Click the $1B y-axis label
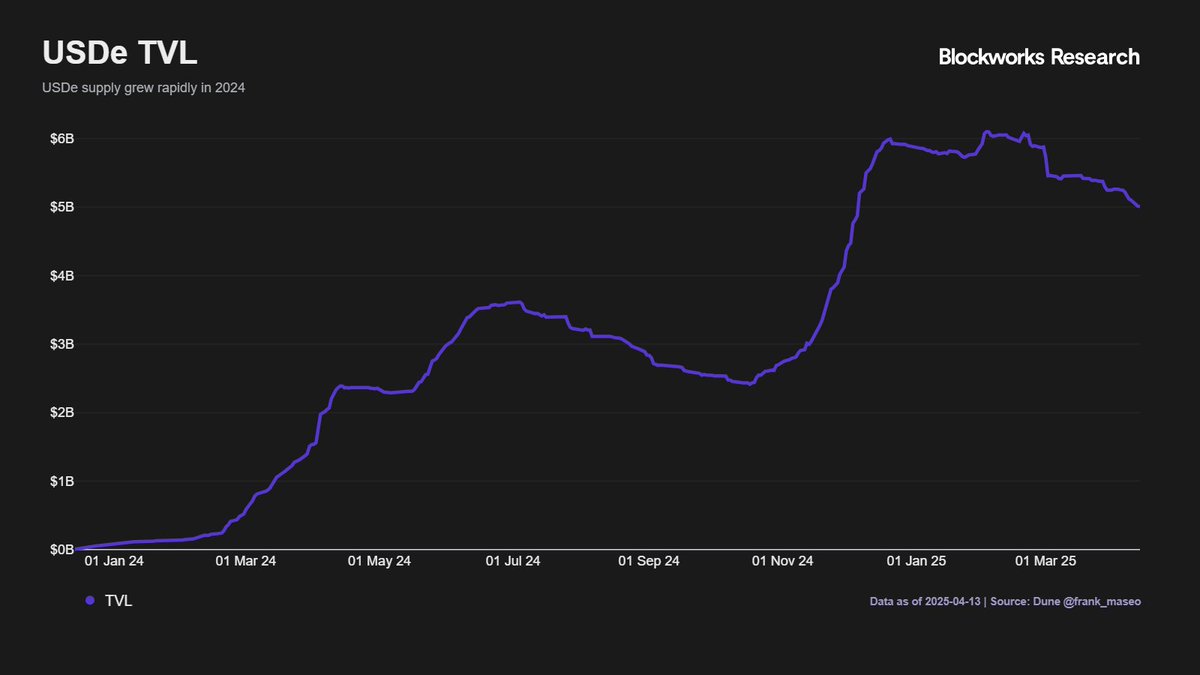The width and height of the screenshot is (1200, 675). (62, 481)
